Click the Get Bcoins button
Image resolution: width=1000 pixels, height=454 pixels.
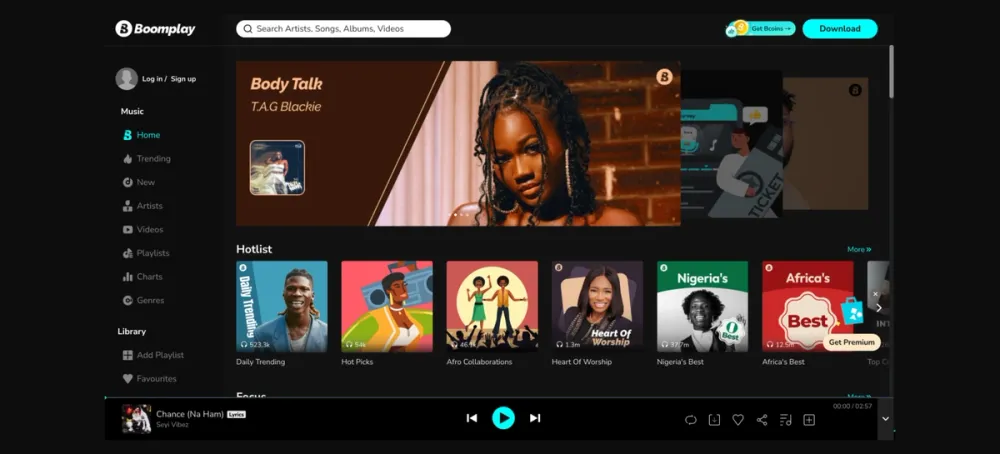[761, 29]
